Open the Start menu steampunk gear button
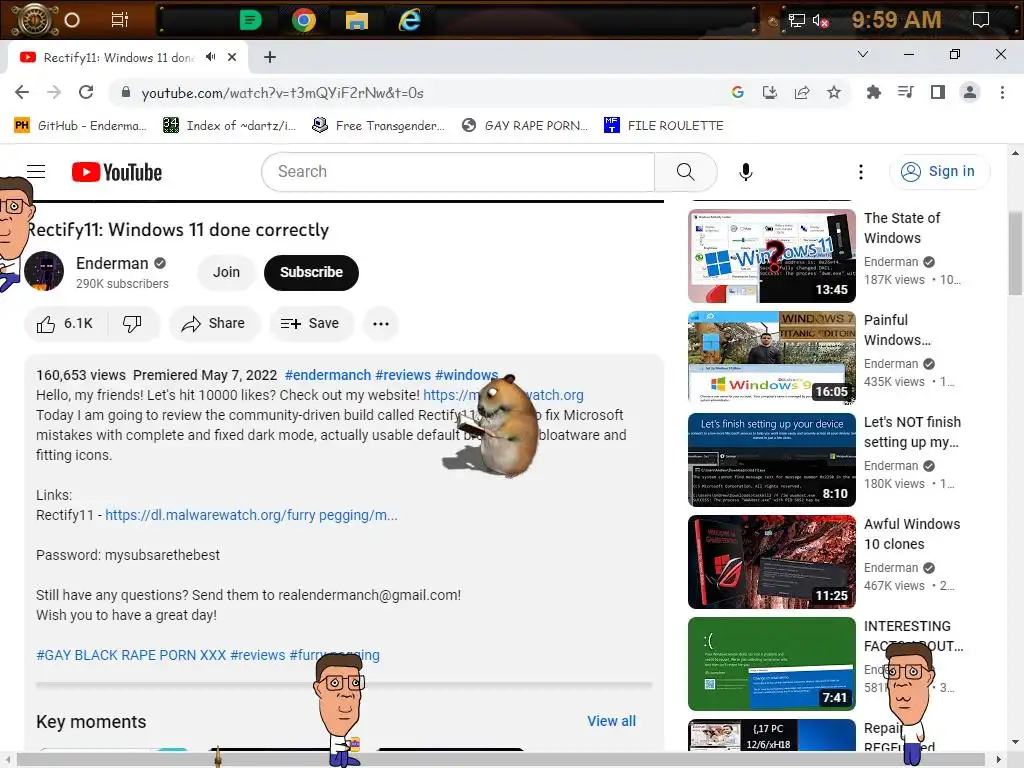This screenshot has height=768, width=1024. 33,20
